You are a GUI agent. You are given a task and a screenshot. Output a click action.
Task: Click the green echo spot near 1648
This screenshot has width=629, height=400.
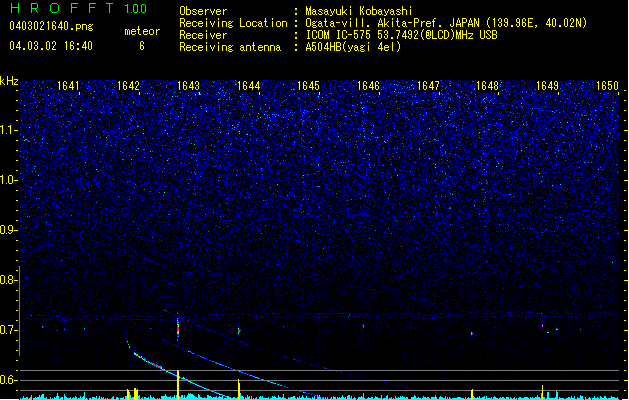pyautogui.click(x=472, y=333)
